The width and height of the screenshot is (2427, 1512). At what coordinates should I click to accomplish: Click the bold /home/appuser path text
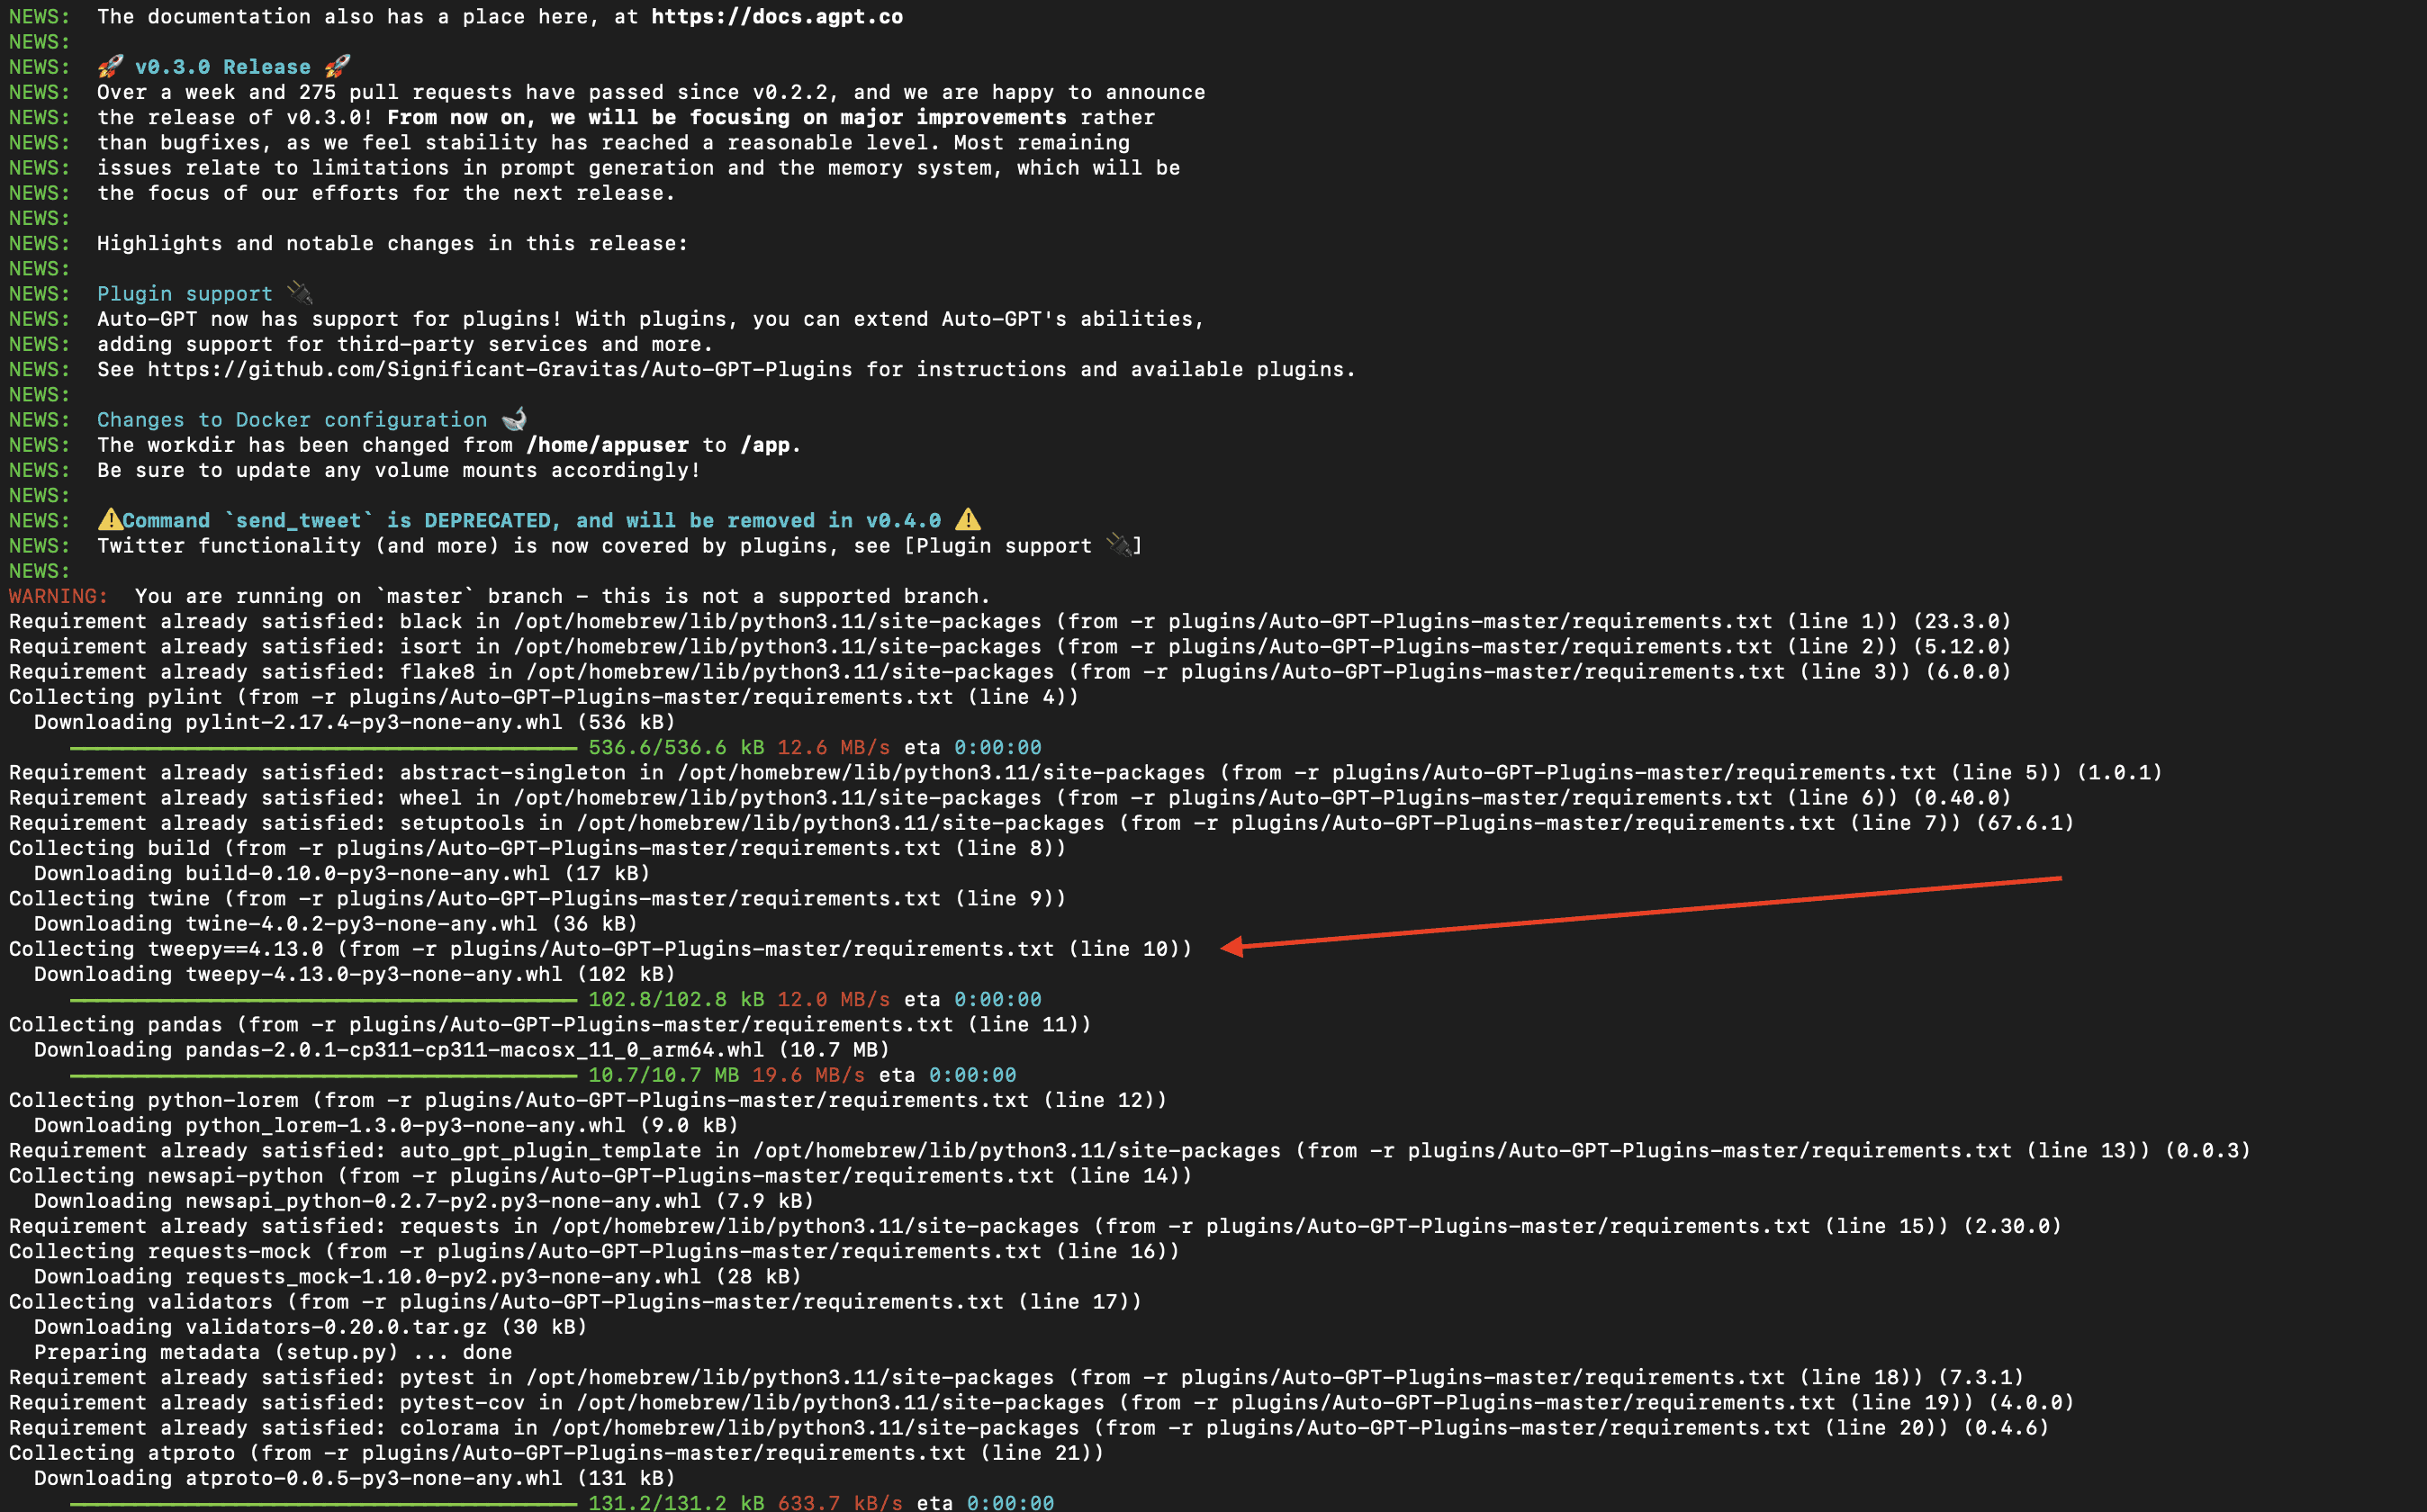[607, 445]
